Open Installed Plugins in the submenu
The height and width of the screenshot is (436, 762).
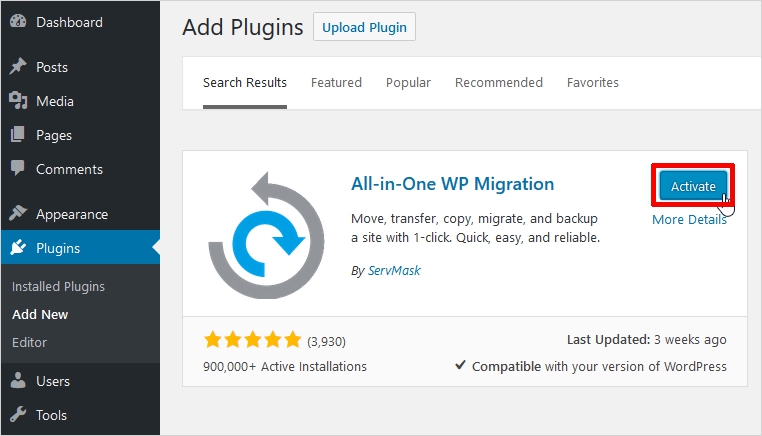[x=58, y=286]
